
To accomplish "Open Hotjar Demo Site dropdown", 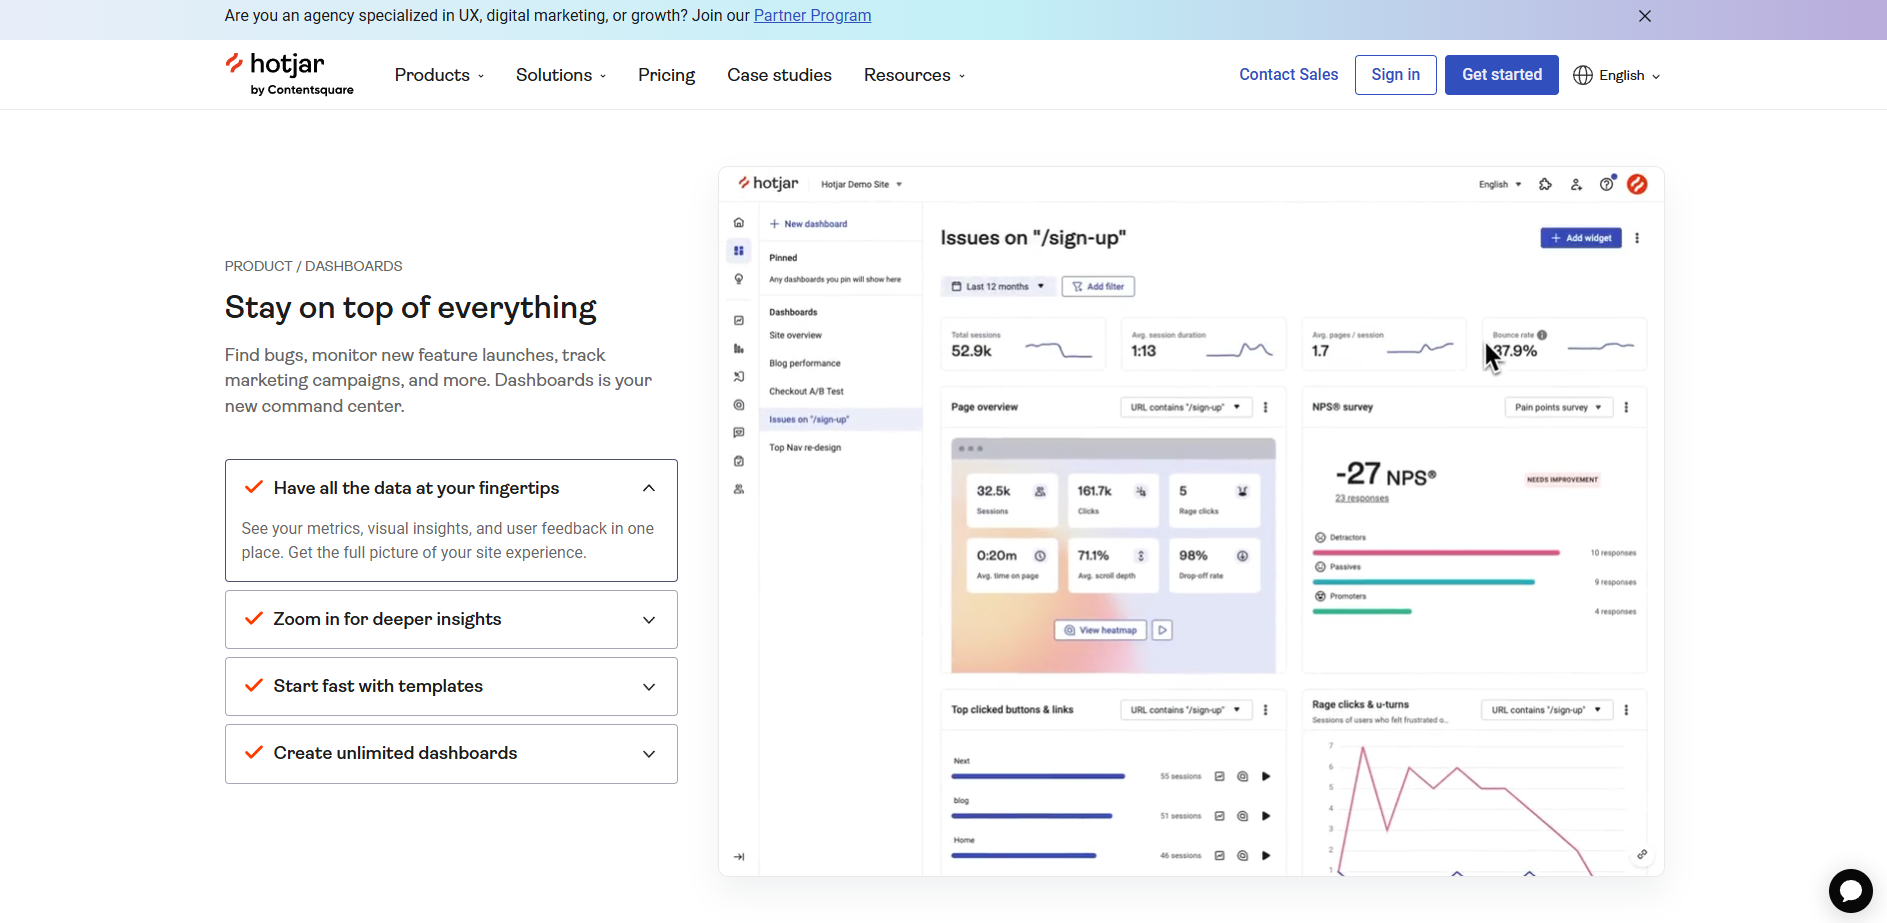I will point(861,184).
